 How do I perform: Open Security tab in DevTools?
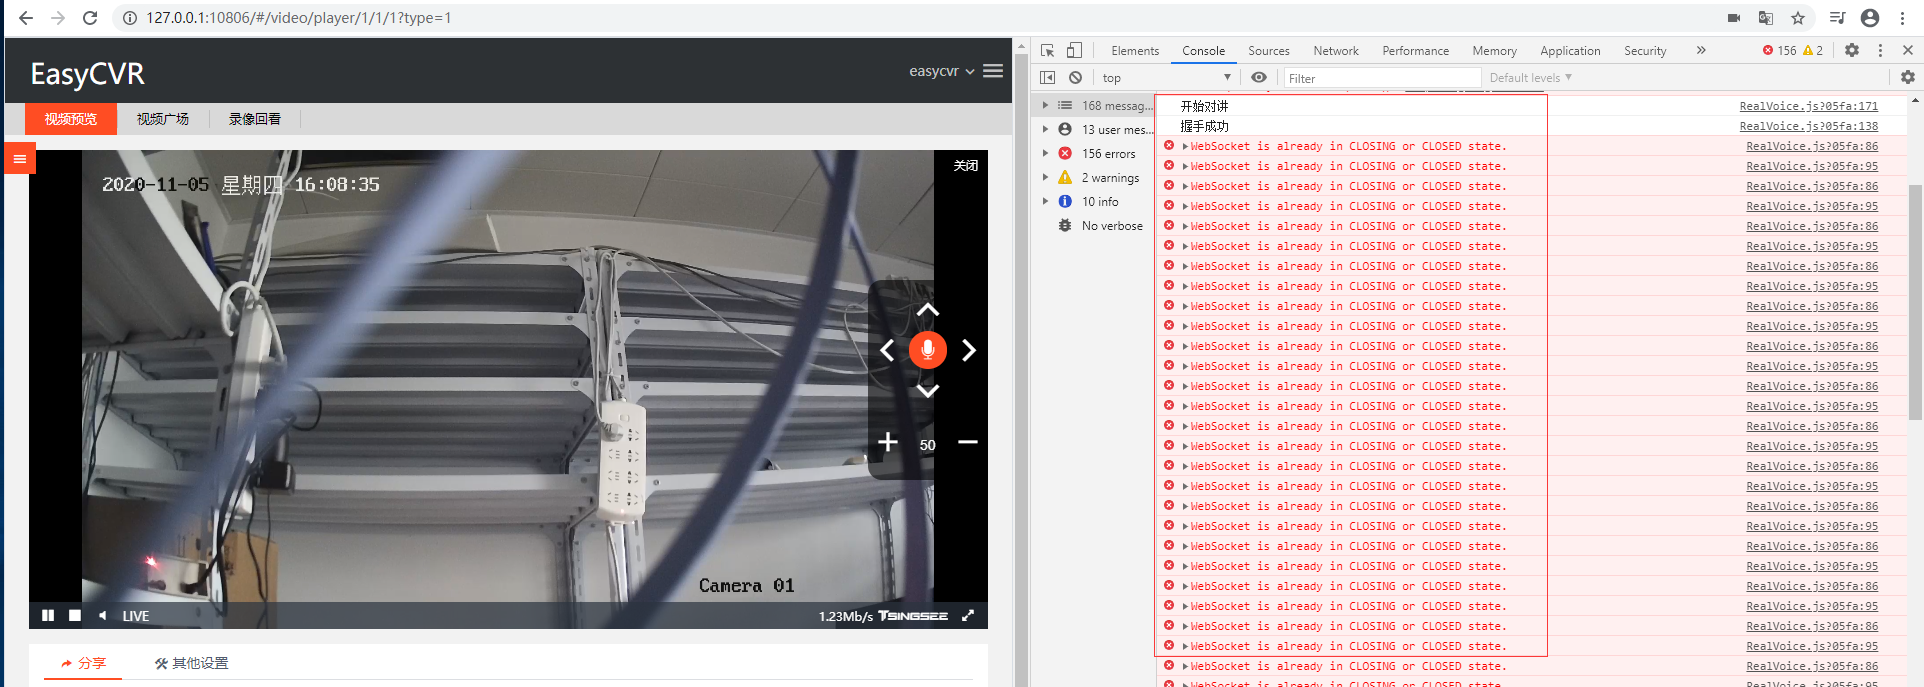pyautogui.click(x=1645, y=50)
